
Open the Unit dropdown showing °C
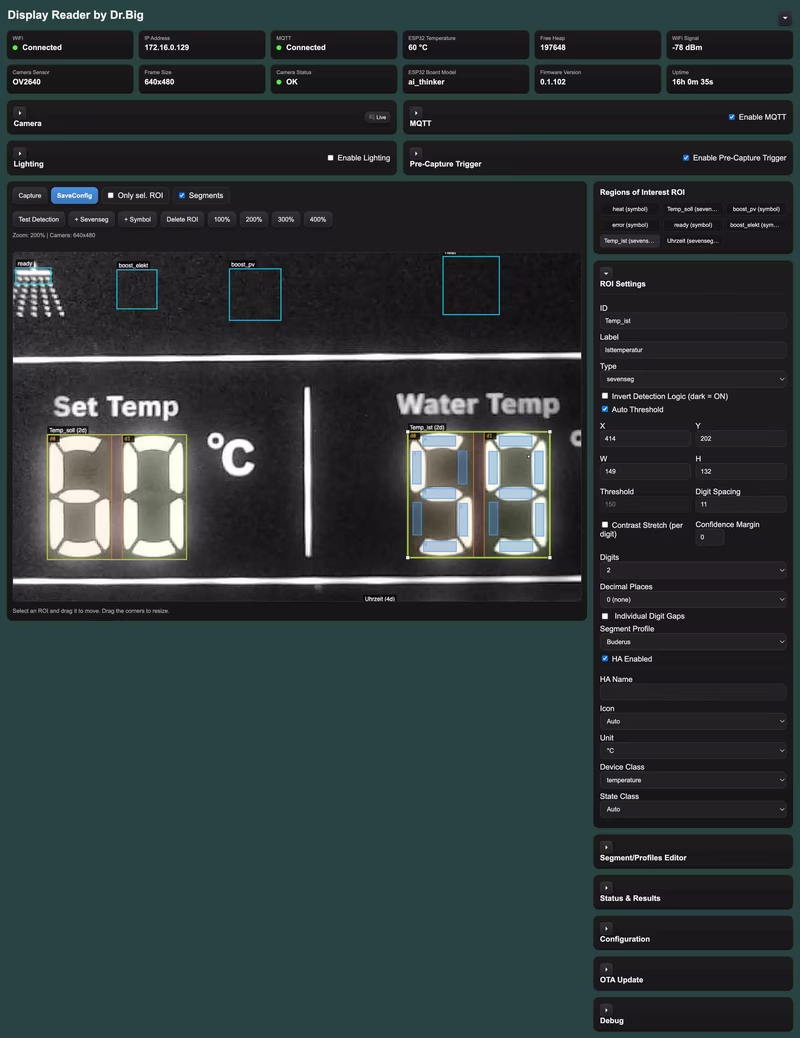693,750
